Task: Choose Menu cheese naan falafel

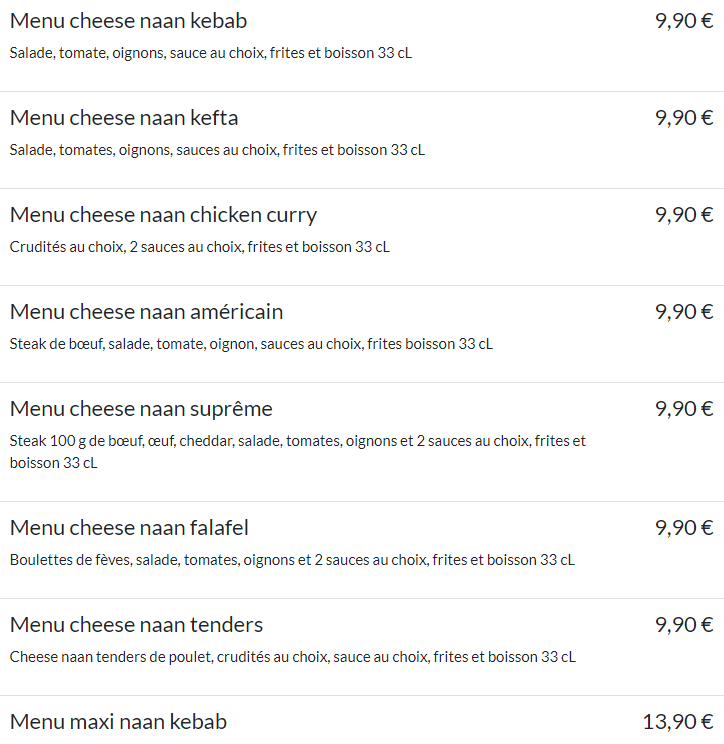Action: tap(129, 528)
